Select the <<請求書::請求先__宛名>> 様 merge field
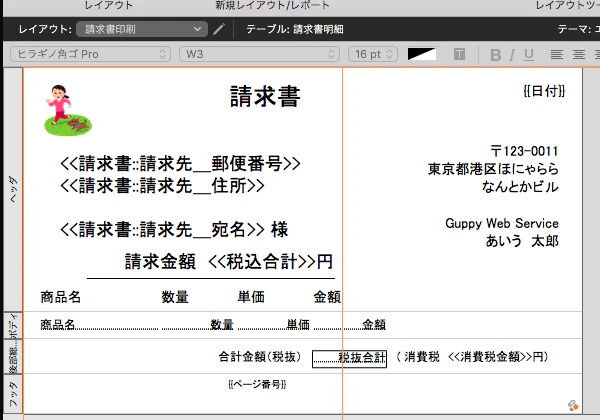The width and height of the screenshot is (600, 420). point(174,230)
